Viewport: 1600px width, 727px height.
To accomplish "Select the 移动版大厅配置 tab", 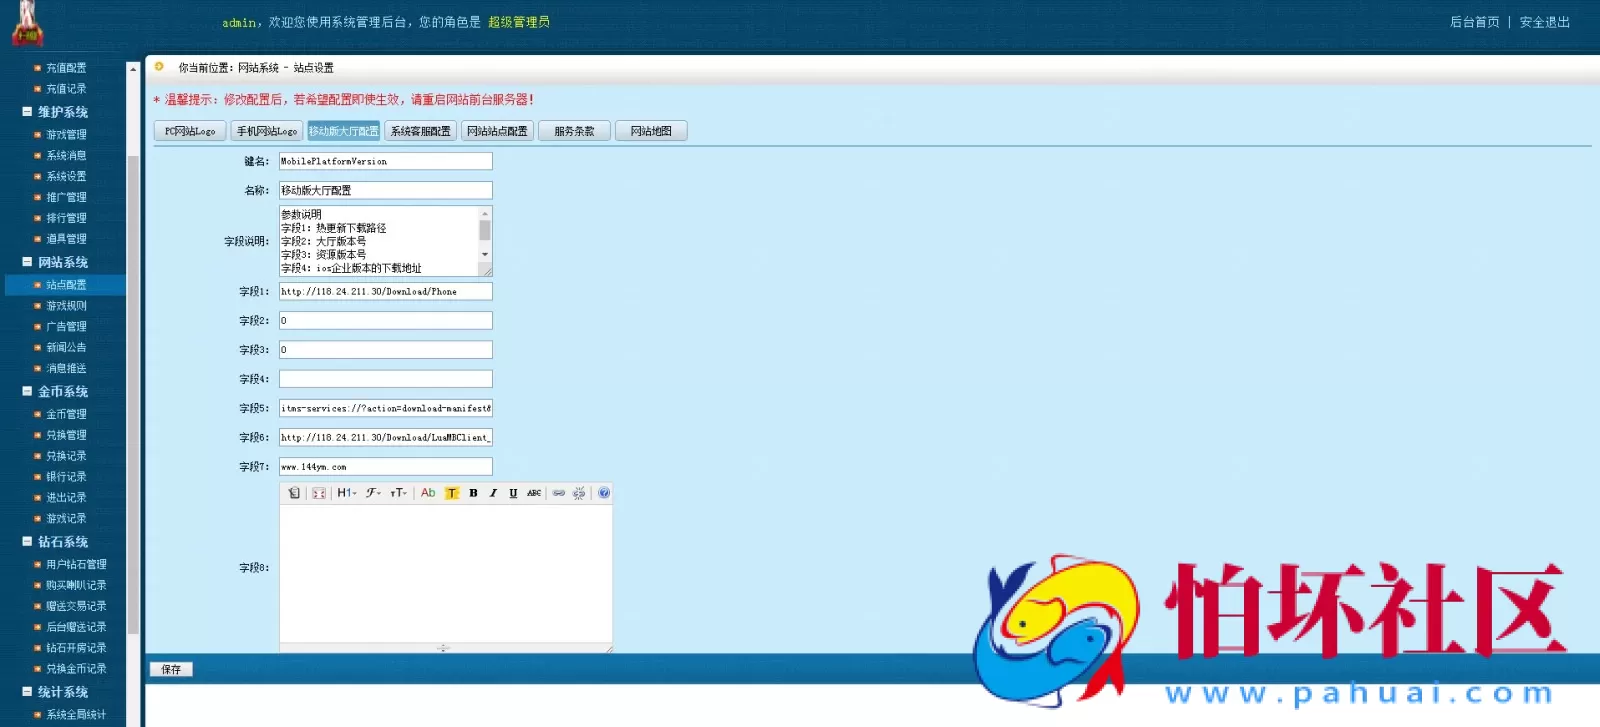I will pyautogui.click(x=344, y=131).
